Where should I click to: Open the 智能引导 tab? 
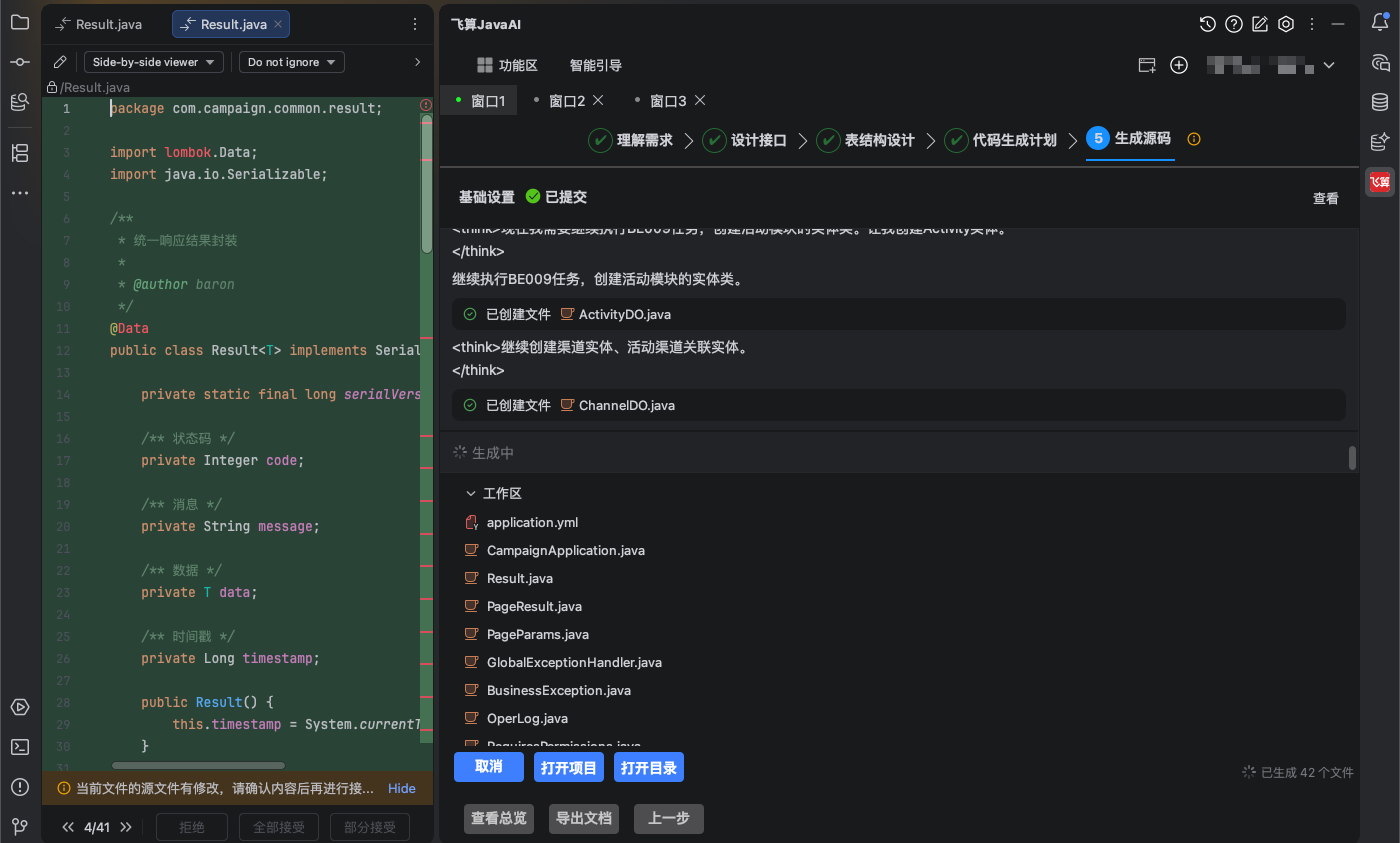coord(596,65)
